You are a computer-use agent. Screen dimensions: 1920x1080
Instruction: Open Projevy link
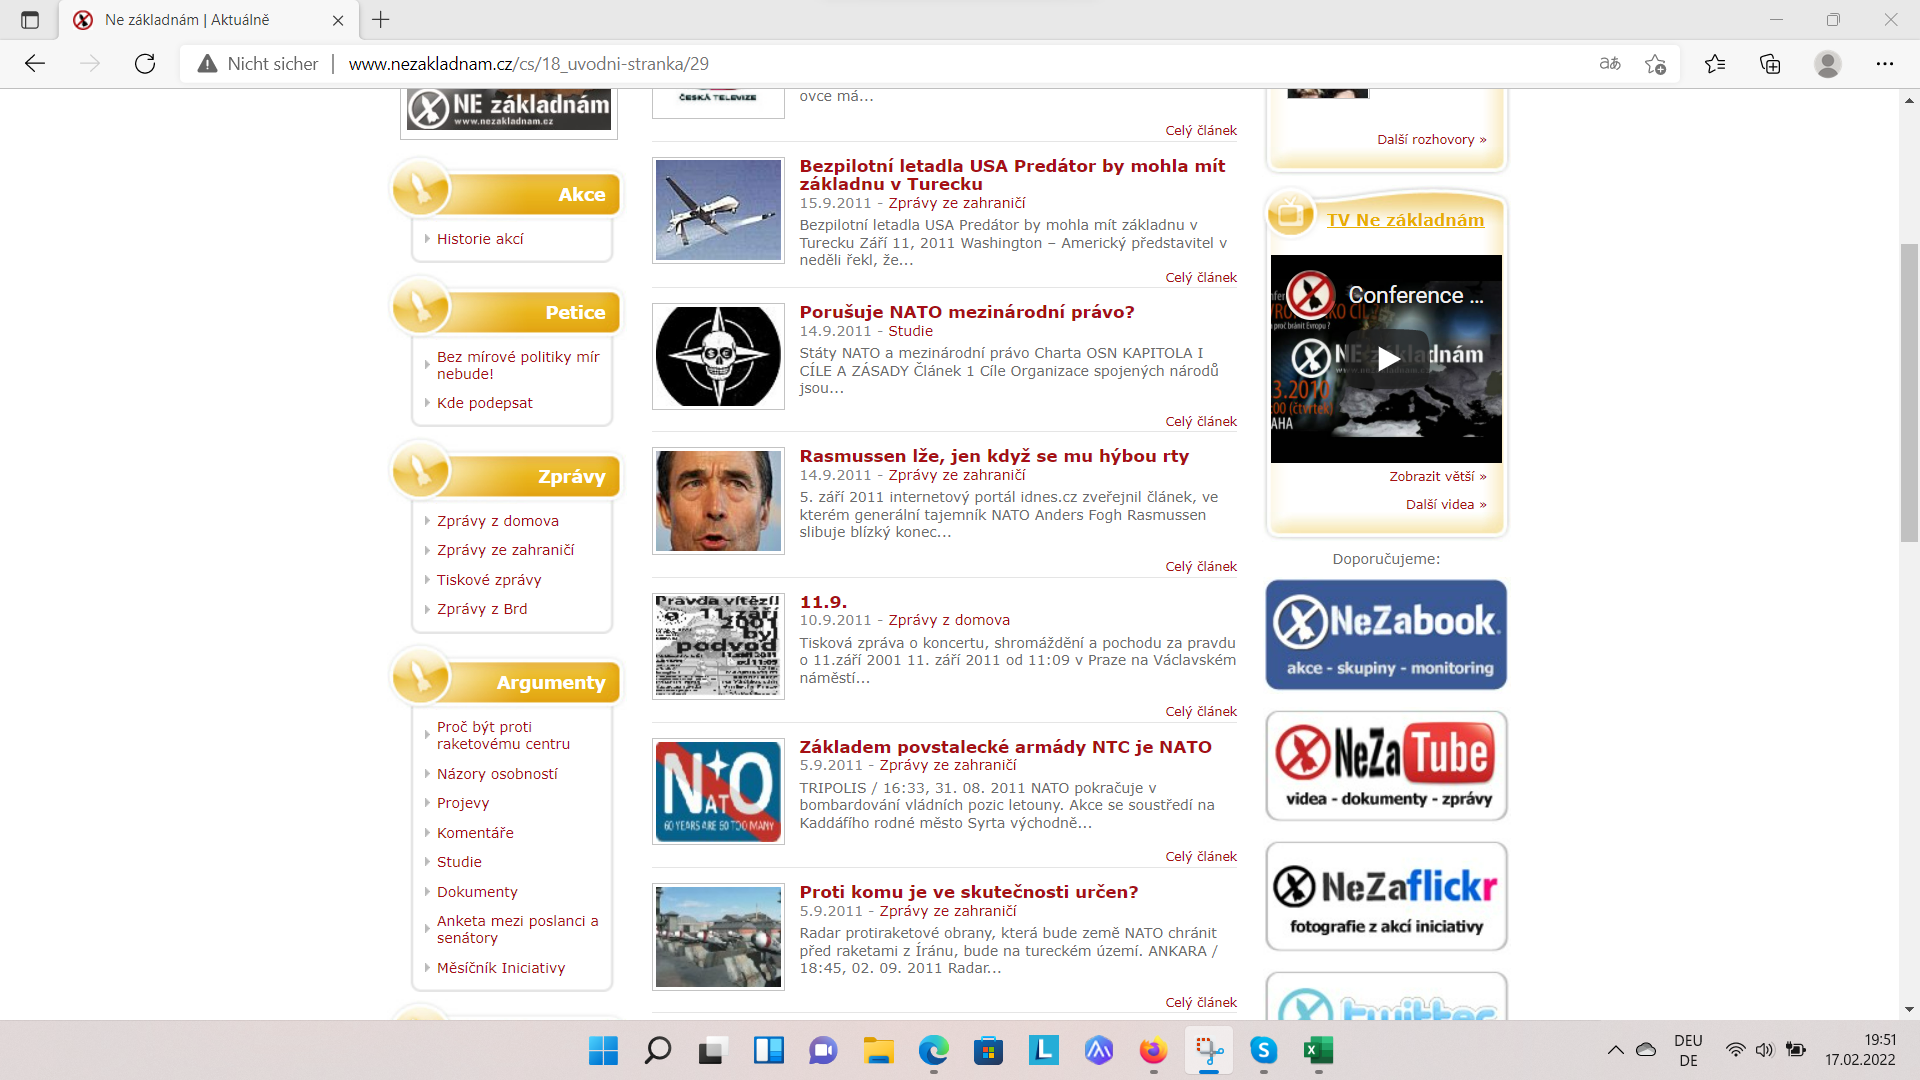463,803
